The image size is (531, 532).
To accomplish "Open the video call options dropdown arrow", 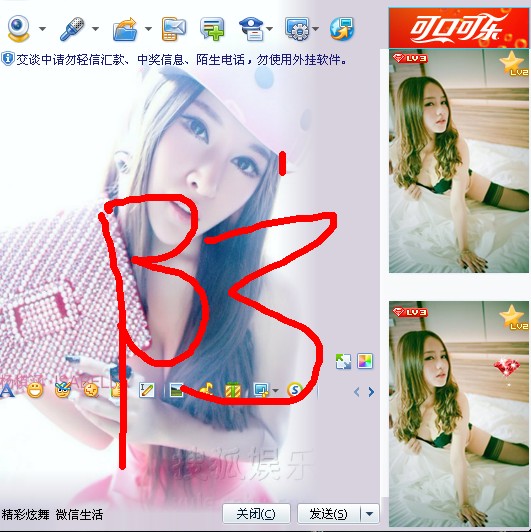I will (42, 29).
